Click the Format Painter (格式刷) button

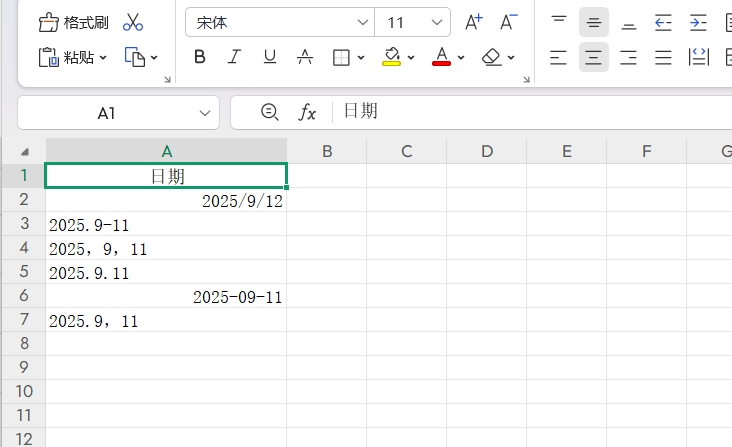(74, 22)
